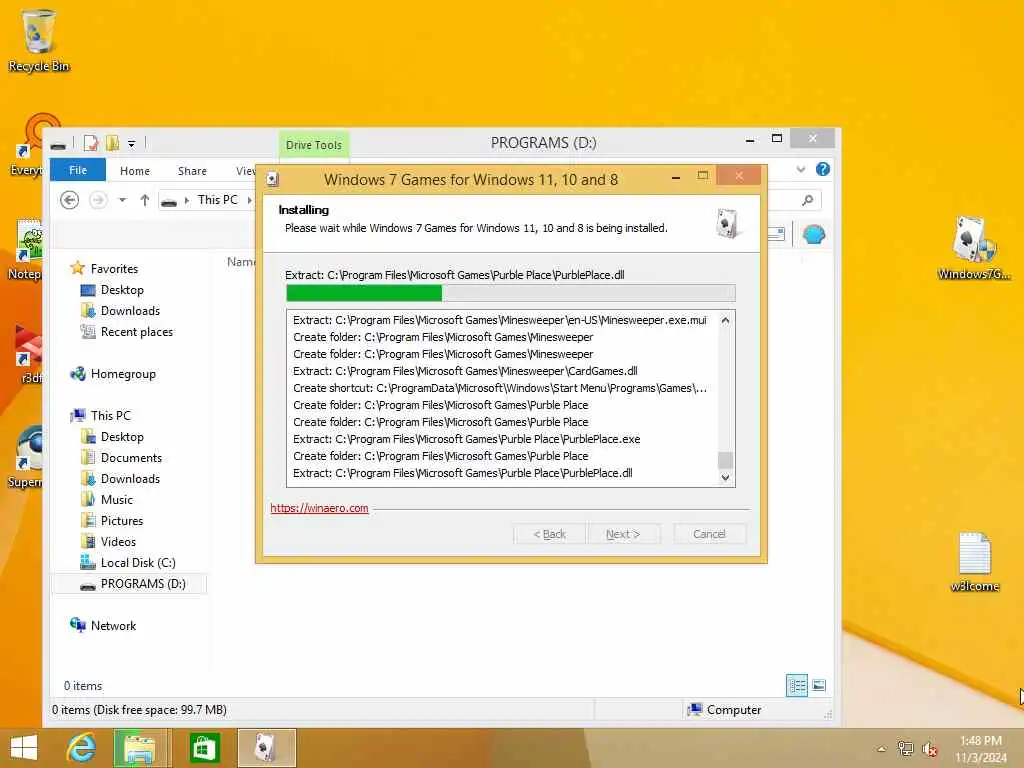
Task: Select Network in navigation pane
Action: point(113,626)
